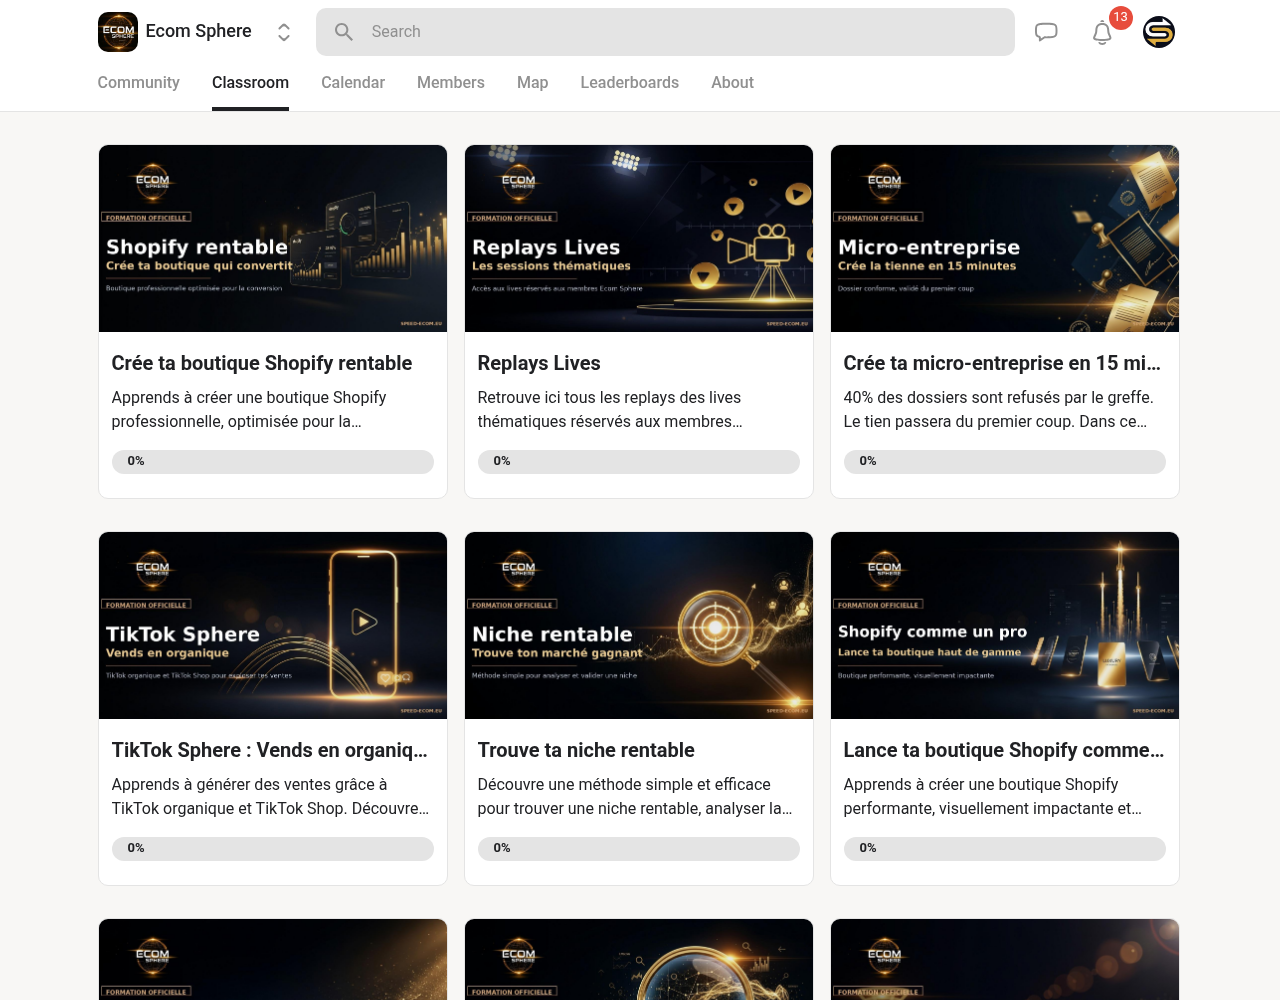This screenshot has height=1000, width=1280.
Task: Expand the group switcher chevrons
Action: (284, 32)
